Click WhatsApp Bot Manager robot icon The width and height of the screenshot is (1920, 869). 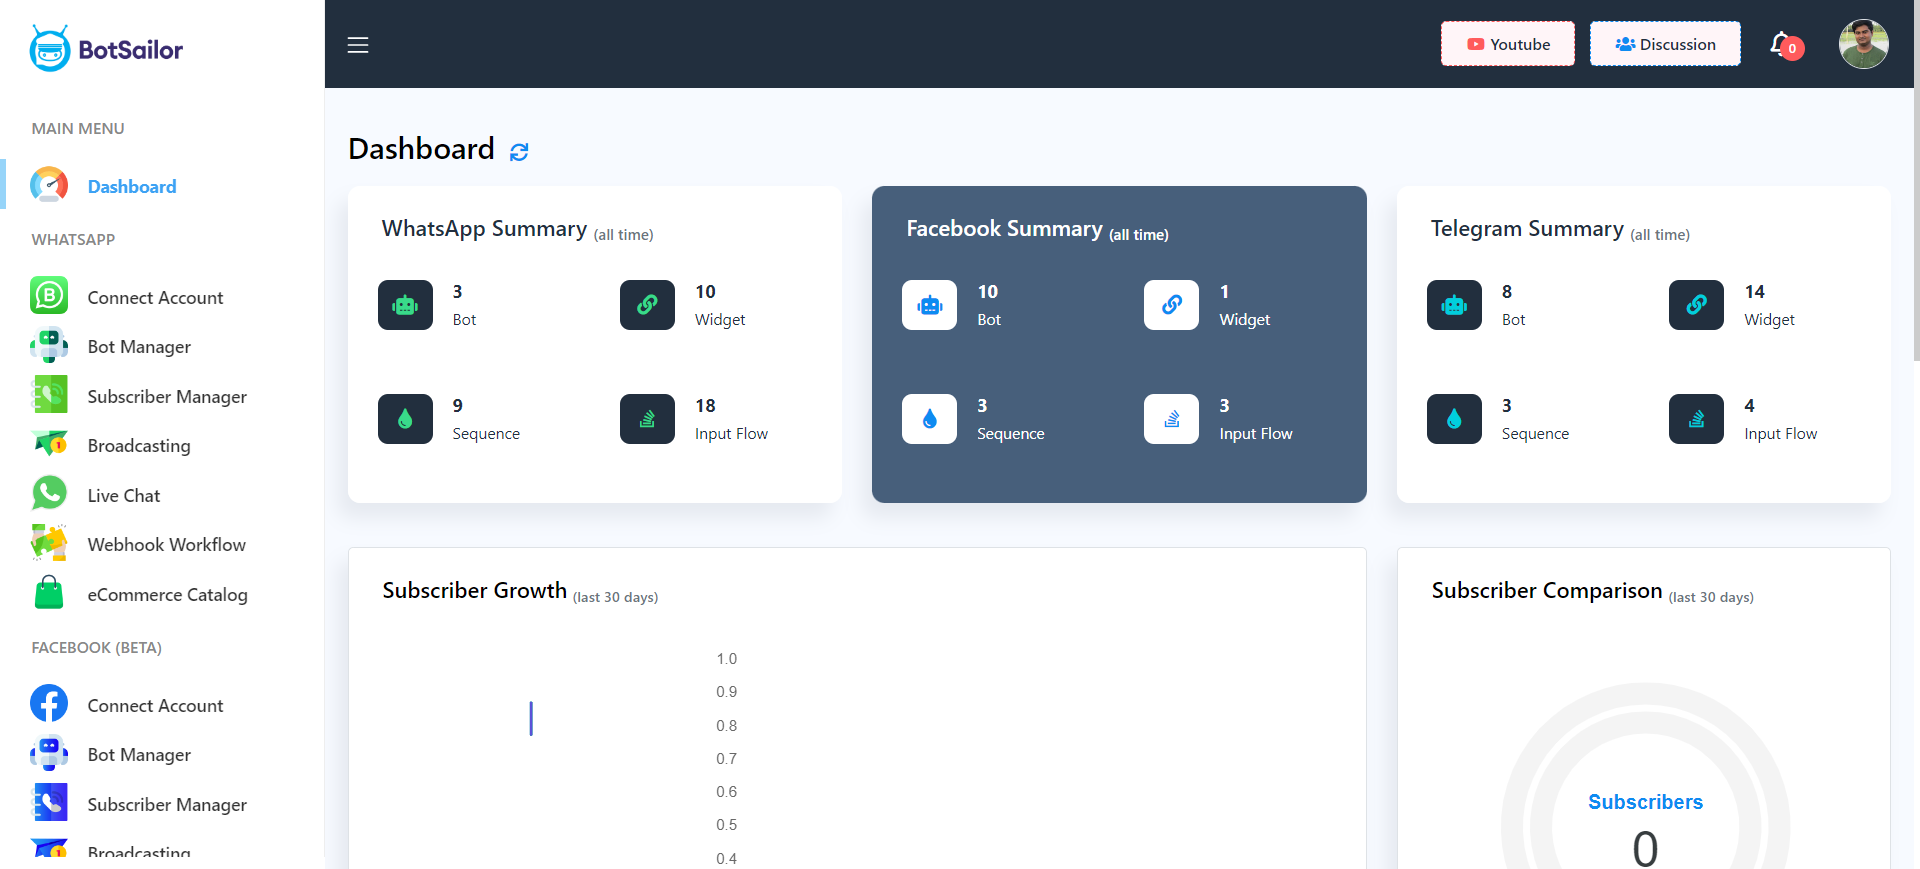coord(49,346)
